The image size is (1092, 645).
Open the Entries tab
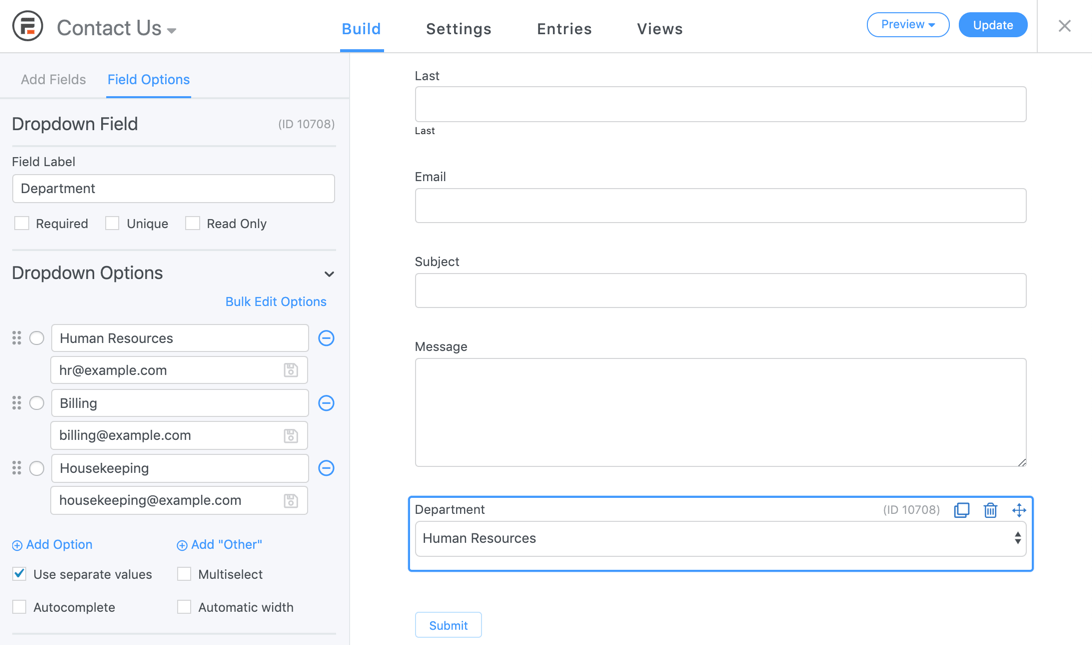point(564,29)
